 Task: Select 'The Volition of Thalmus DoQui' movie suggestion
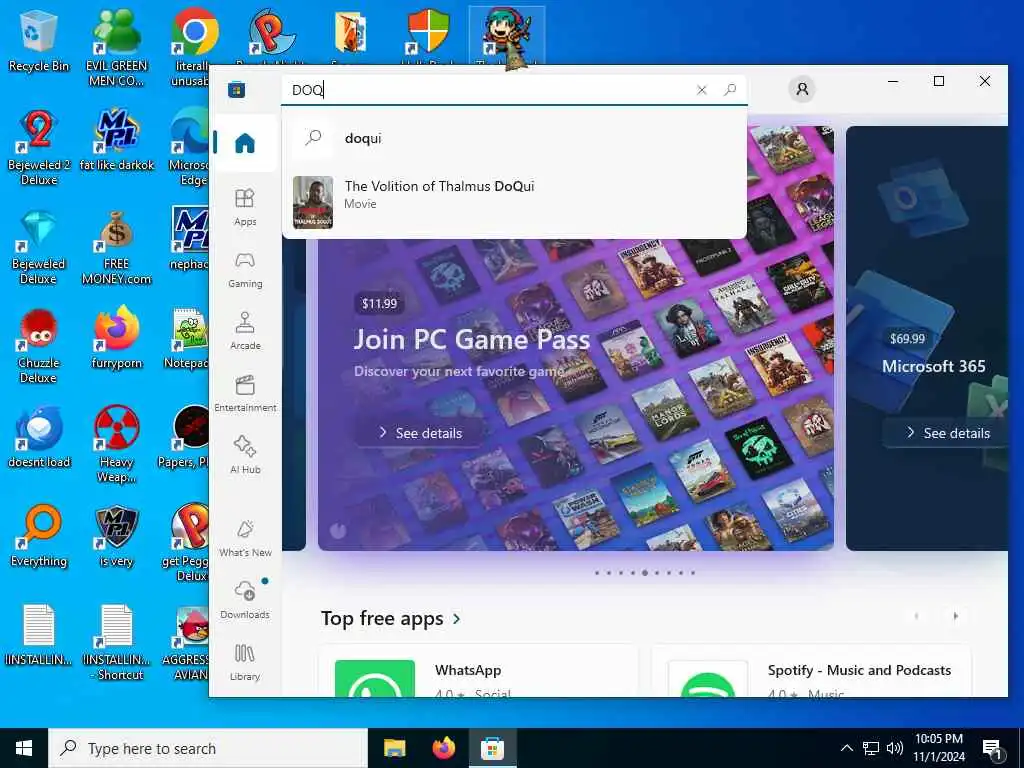515,202
